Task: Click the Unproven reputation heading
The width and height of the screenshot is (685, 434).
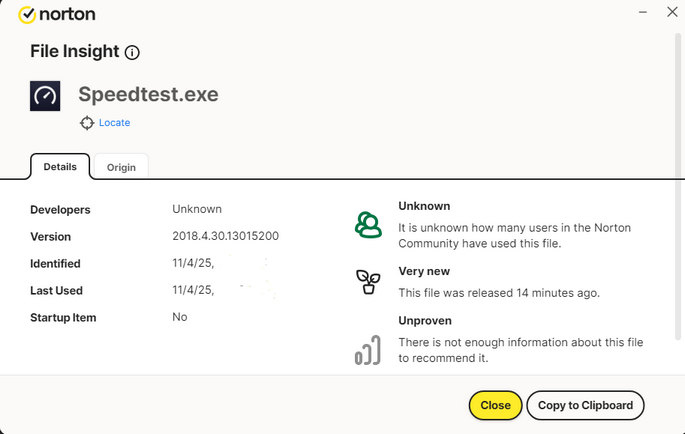Action: [x=425, y=321]
